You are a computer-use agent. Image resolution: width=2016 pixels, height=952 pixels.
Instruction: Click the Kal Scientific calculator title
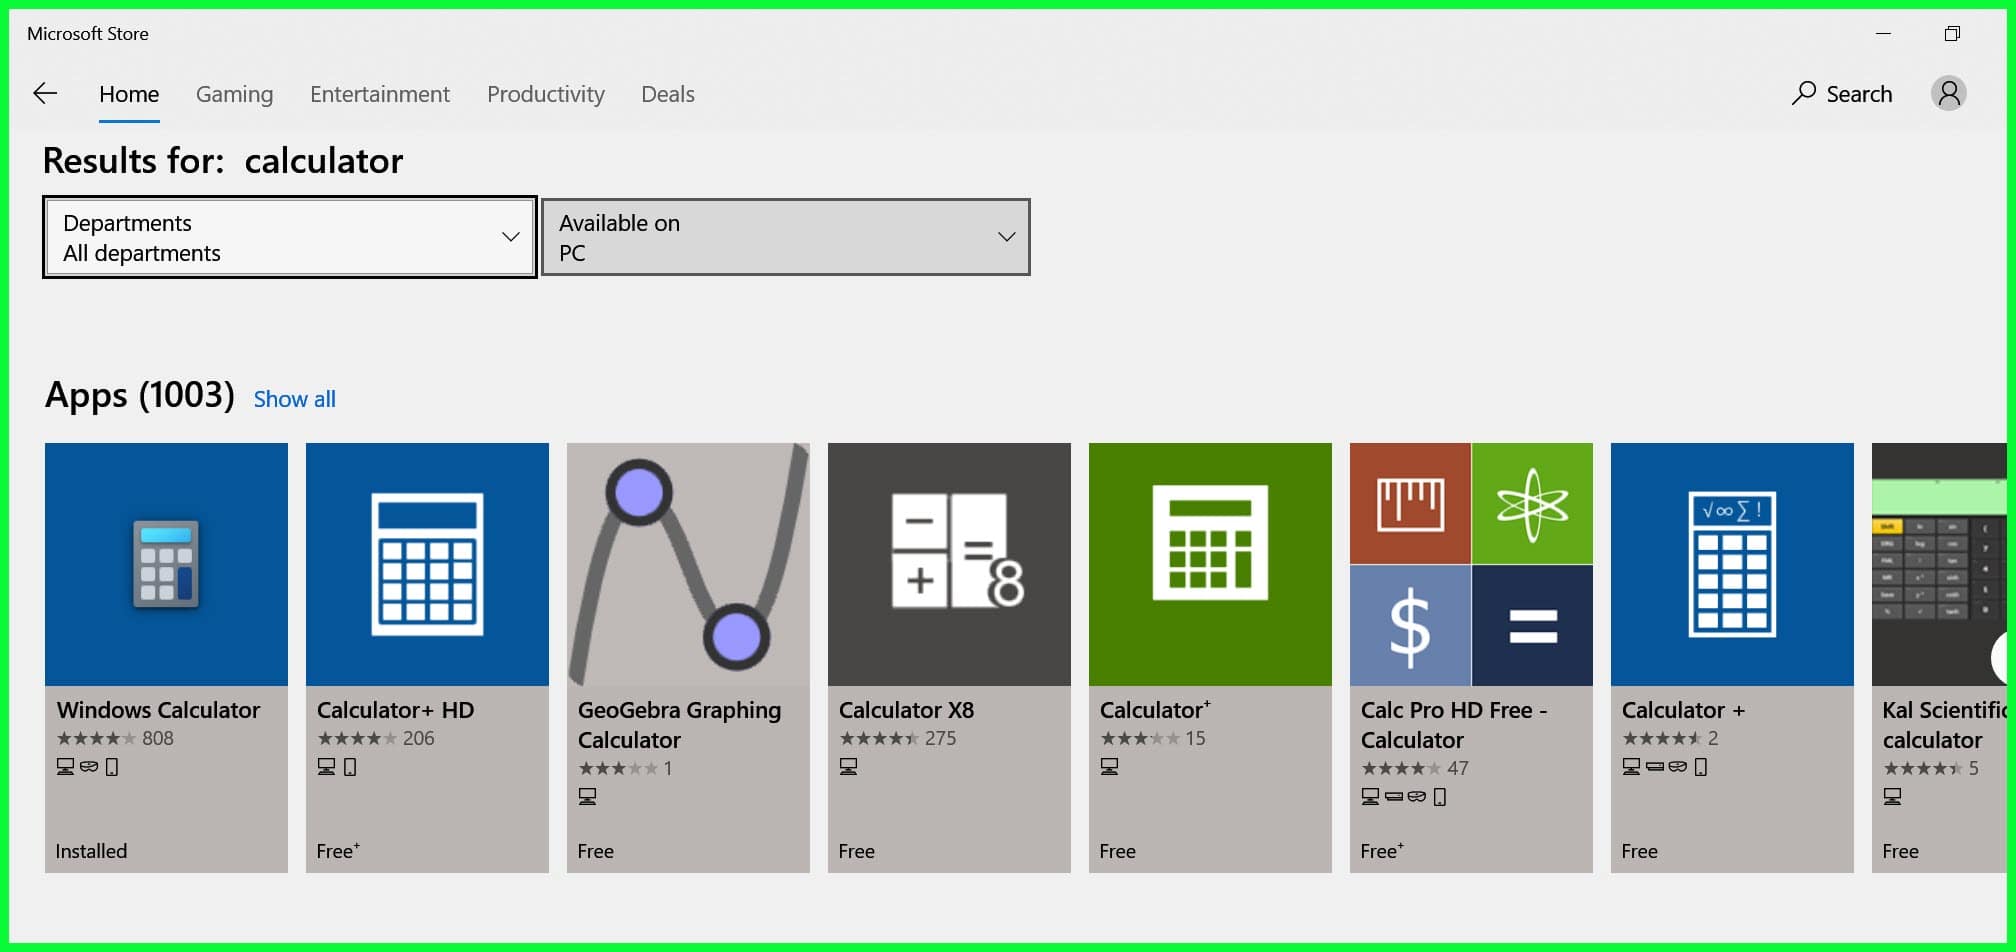click(1944, 725)
